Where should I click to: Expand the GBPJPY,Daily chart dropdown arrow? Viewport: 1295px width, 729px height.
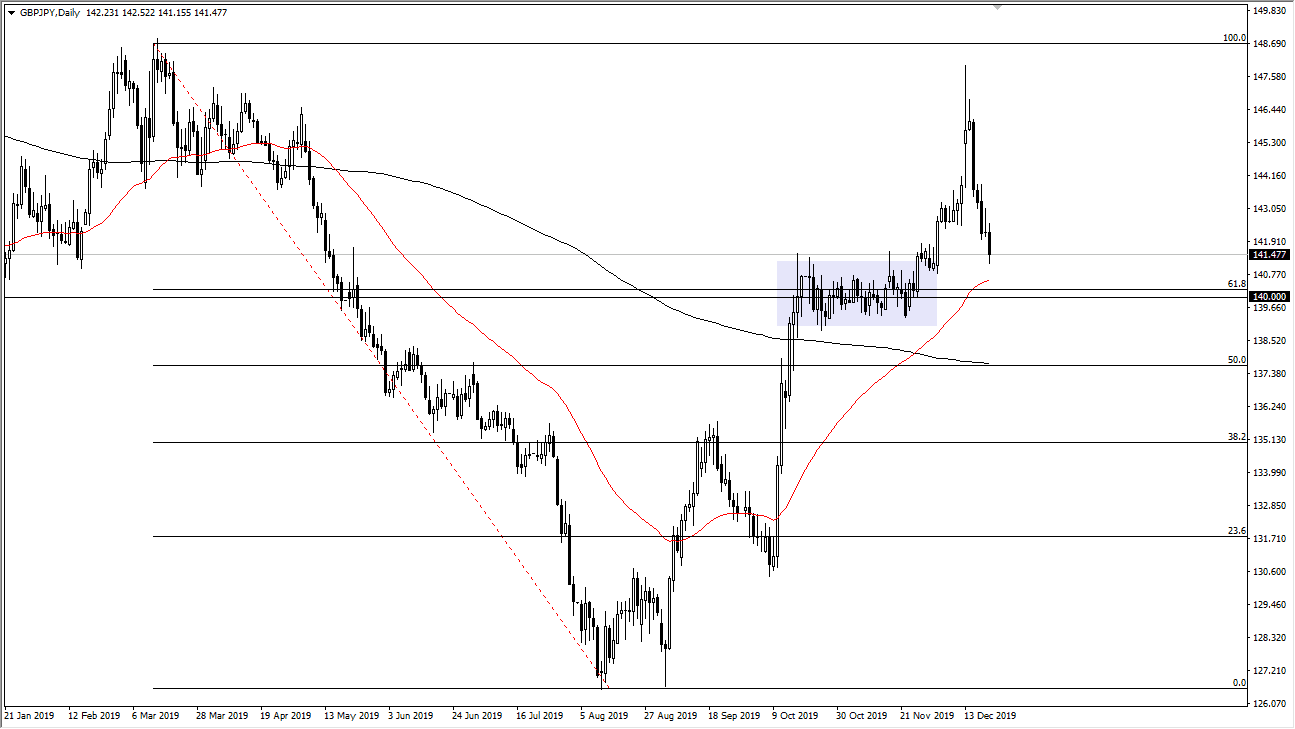click(13, 14)
